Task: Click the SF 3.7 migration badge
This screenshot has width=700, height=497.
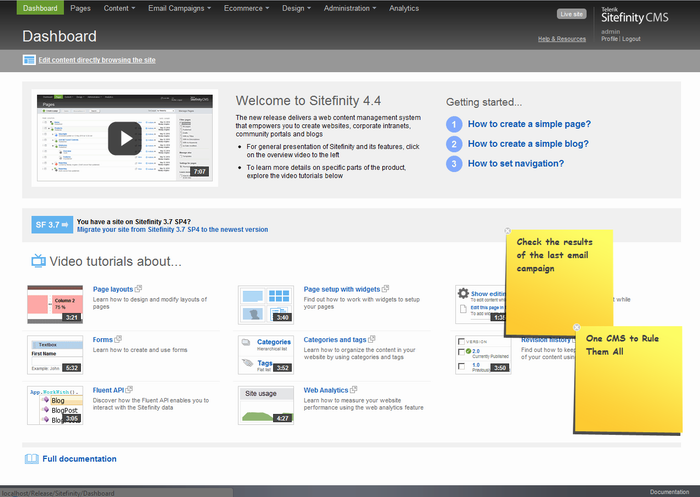Action: pos(52,224)
